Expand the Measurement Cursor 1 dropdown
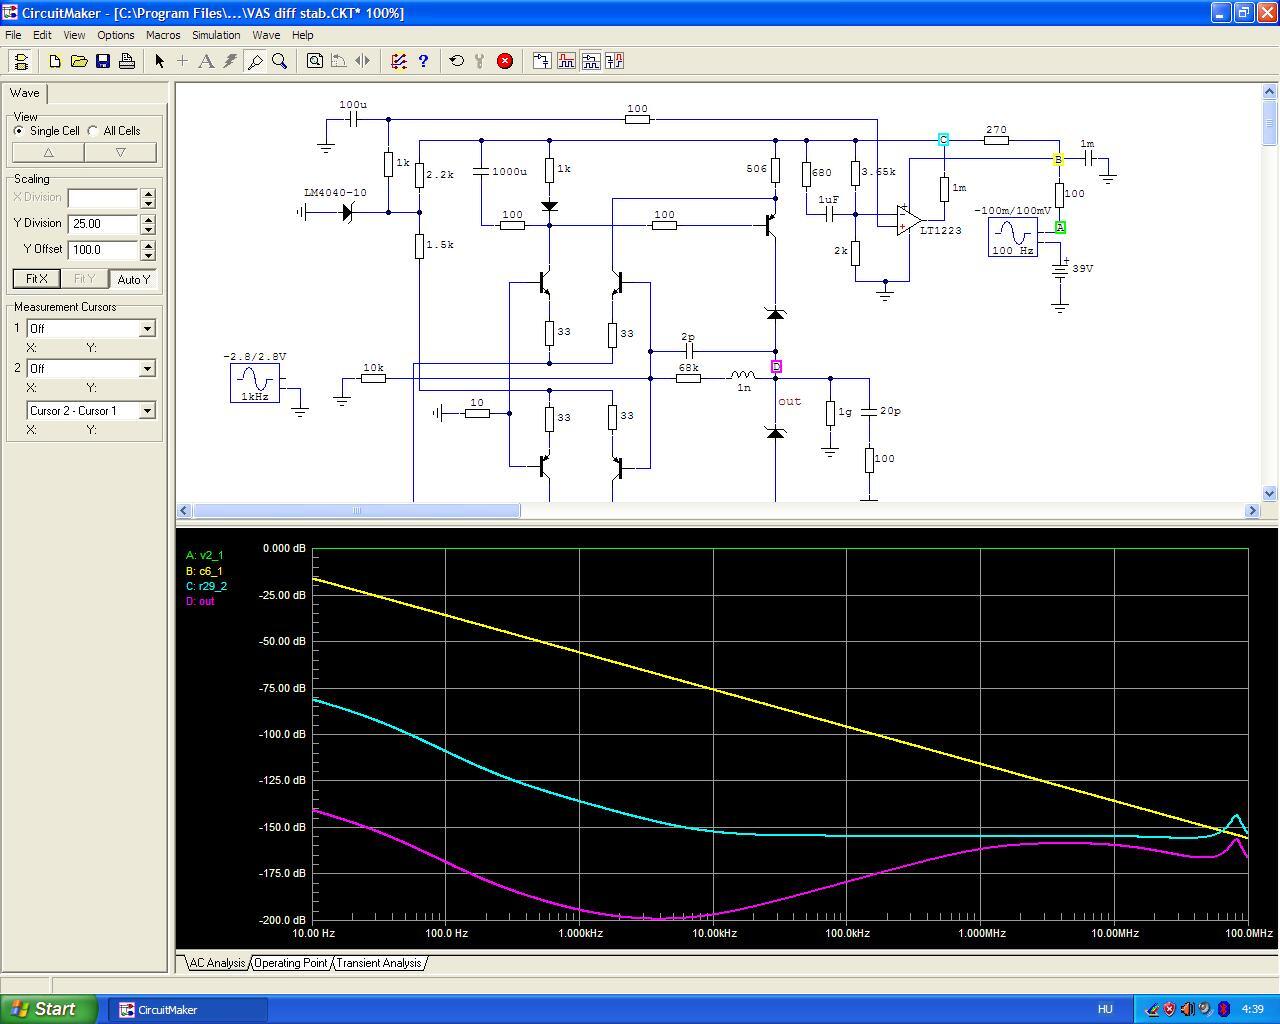 [x=147, y=329]
